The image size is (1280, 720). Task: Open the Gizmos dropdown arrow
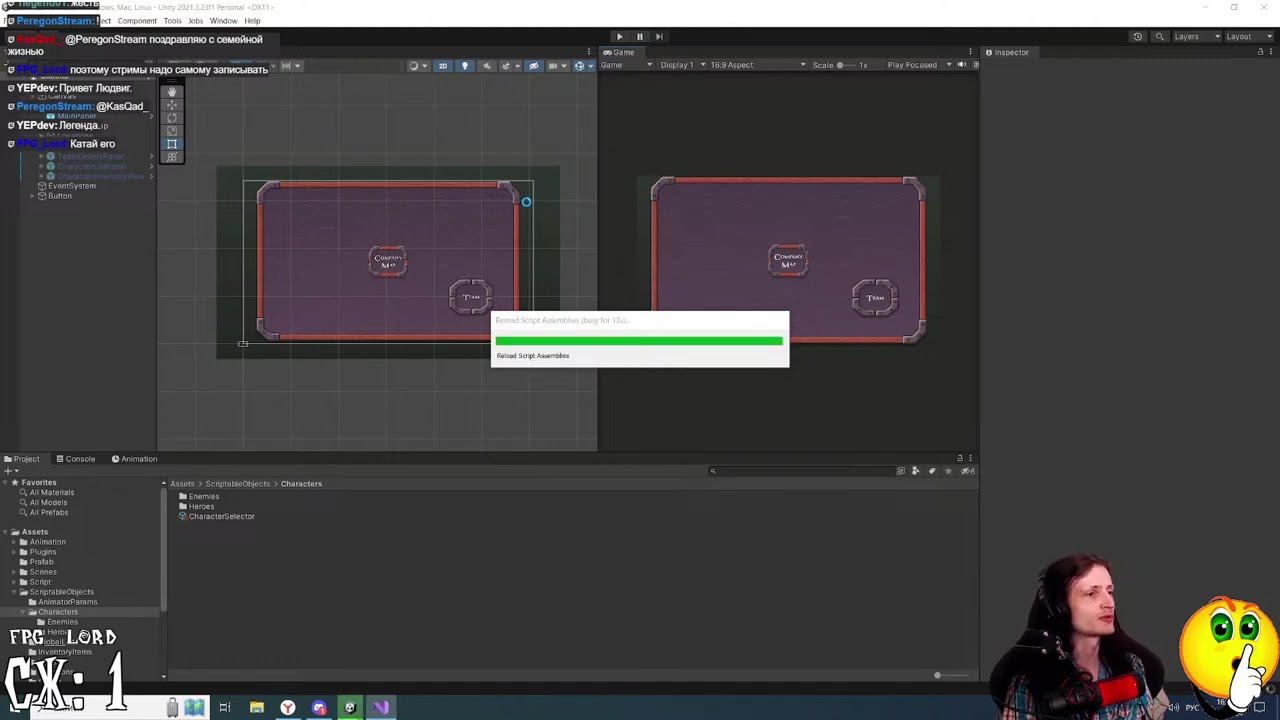[x=591, y=66]
